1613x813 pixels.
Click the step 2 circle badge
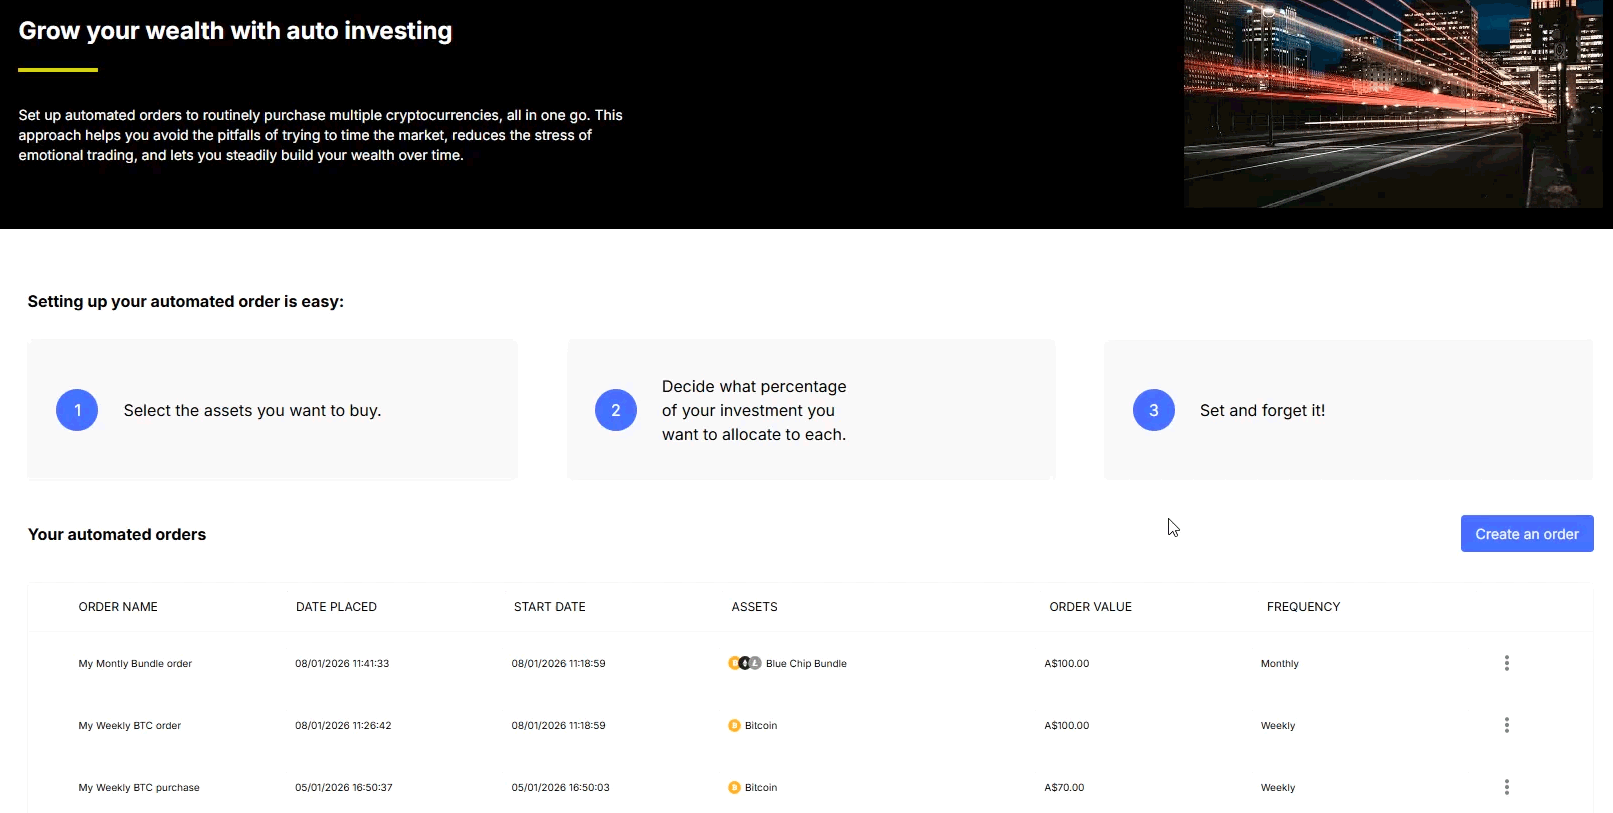point(616,410)
